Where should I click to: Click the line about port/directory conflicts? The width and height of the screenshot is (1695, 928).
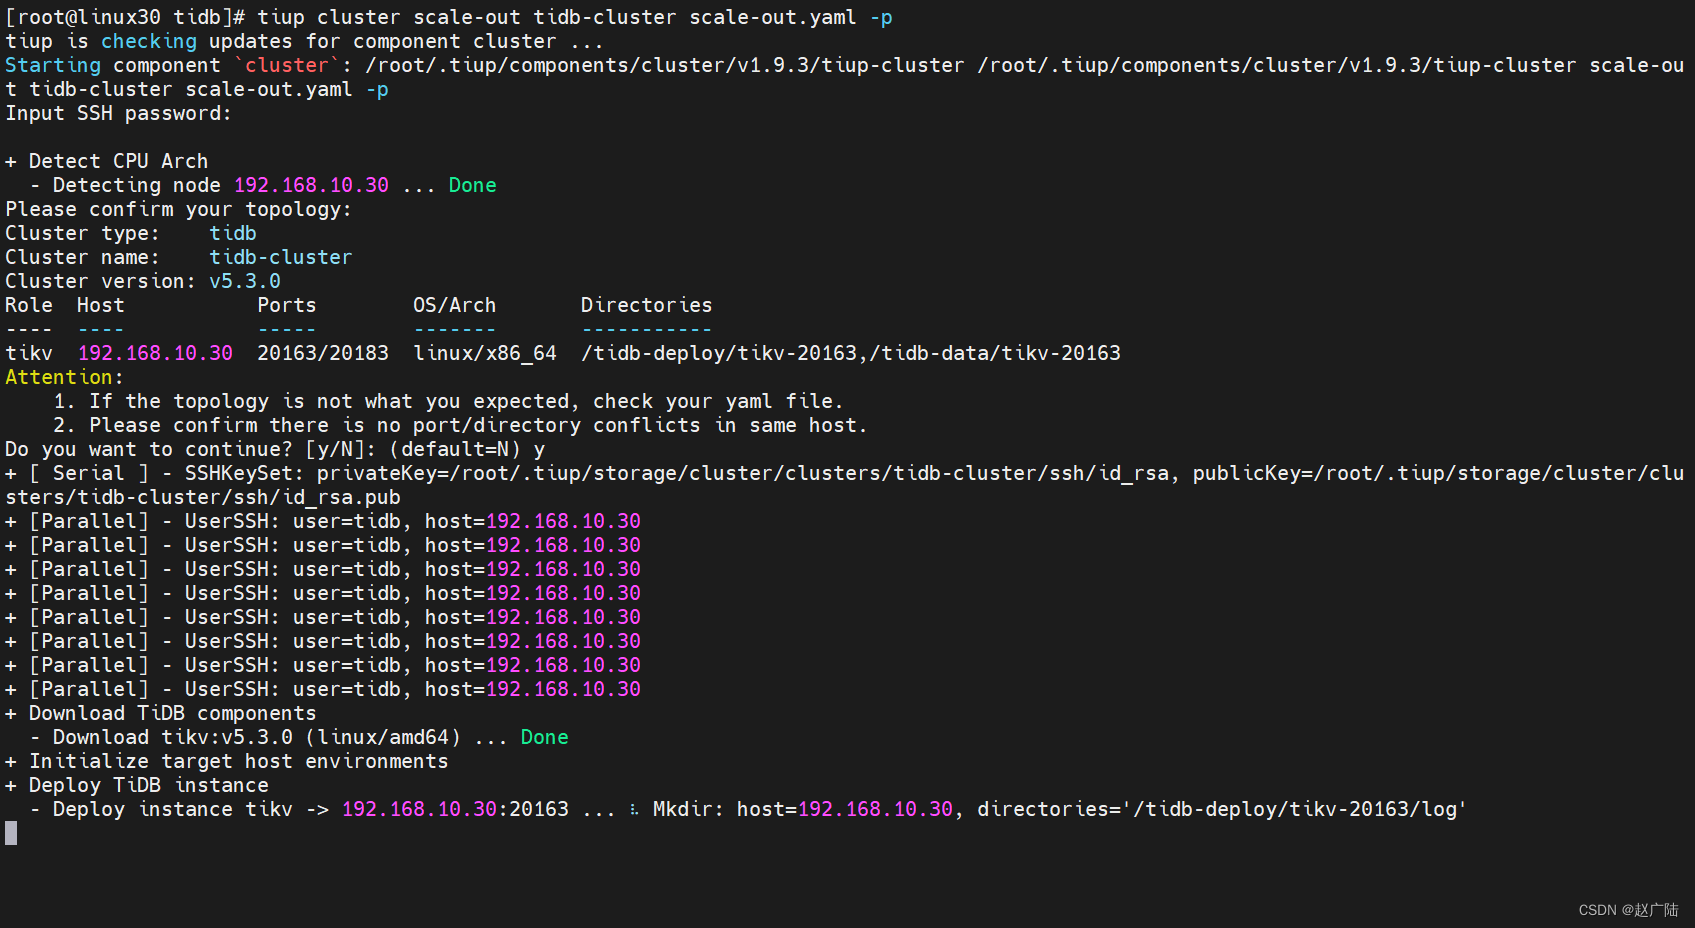click(x=460, y=425)
